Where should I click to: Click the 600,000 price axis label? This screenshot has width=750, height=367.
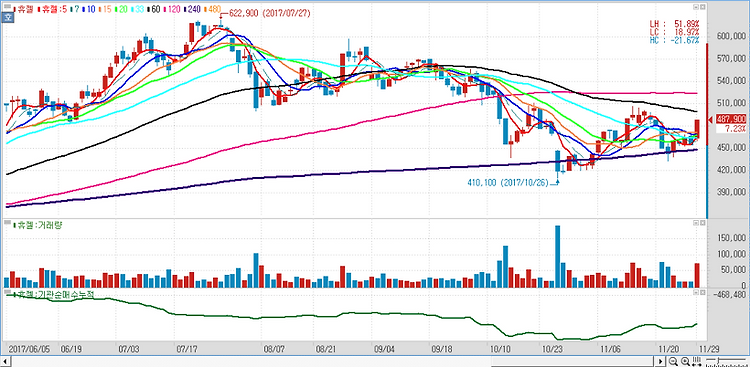(732, 36)
